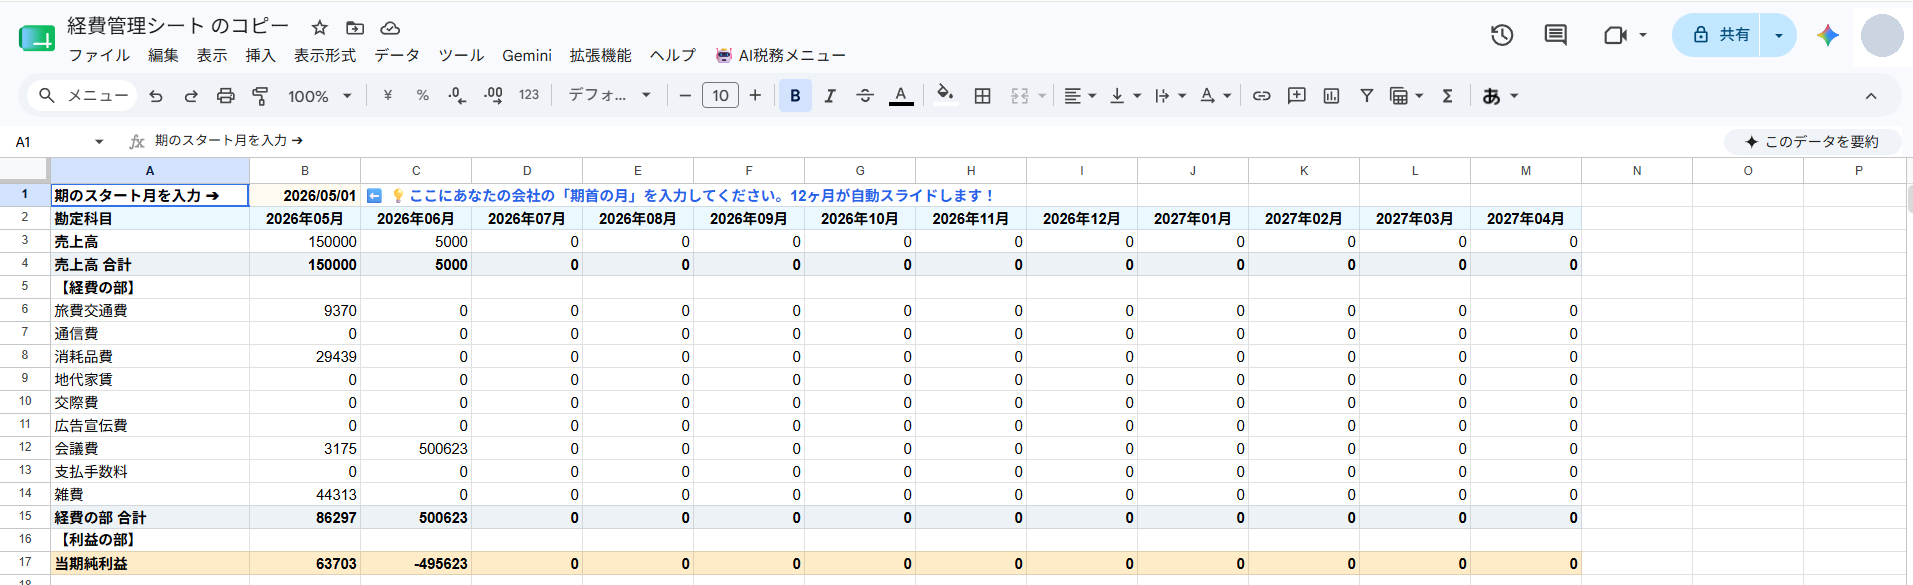Open the 編集 menu
Image resolution: width=1913 pixels, height=585 pixels.
click(163, 56)
